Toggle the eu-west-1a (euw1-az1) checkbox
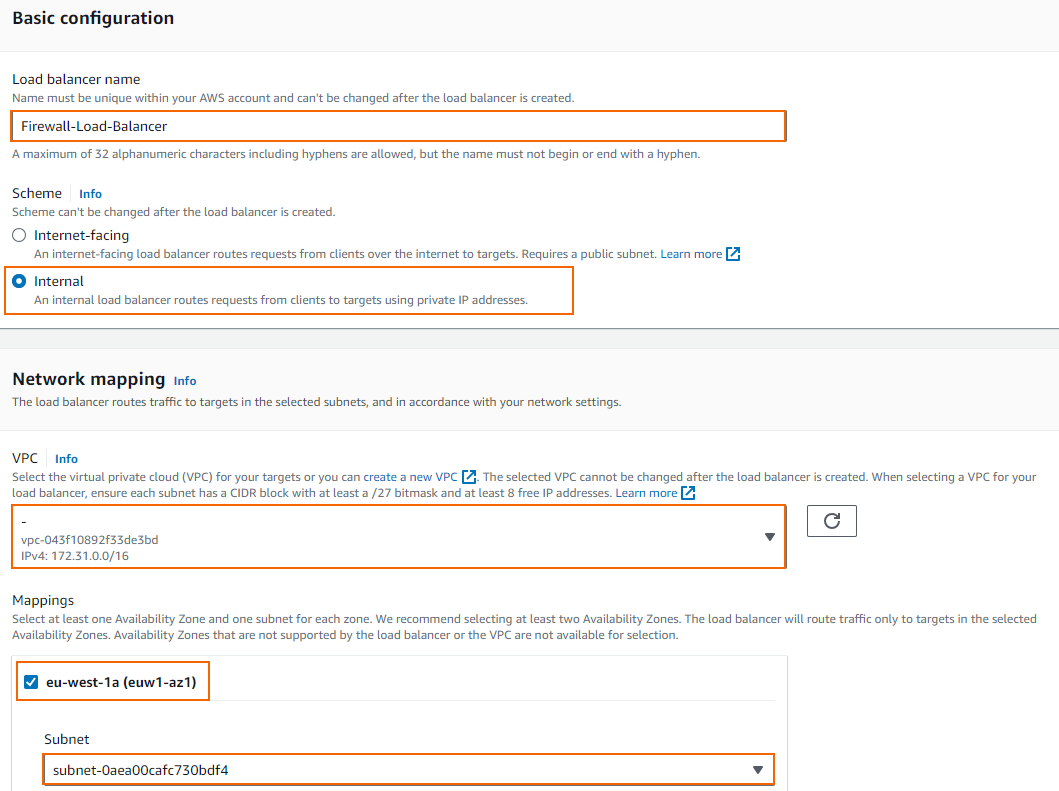The height and width of the screenshot is (791, 1059). pyautogui.click(x=31, y=682)
